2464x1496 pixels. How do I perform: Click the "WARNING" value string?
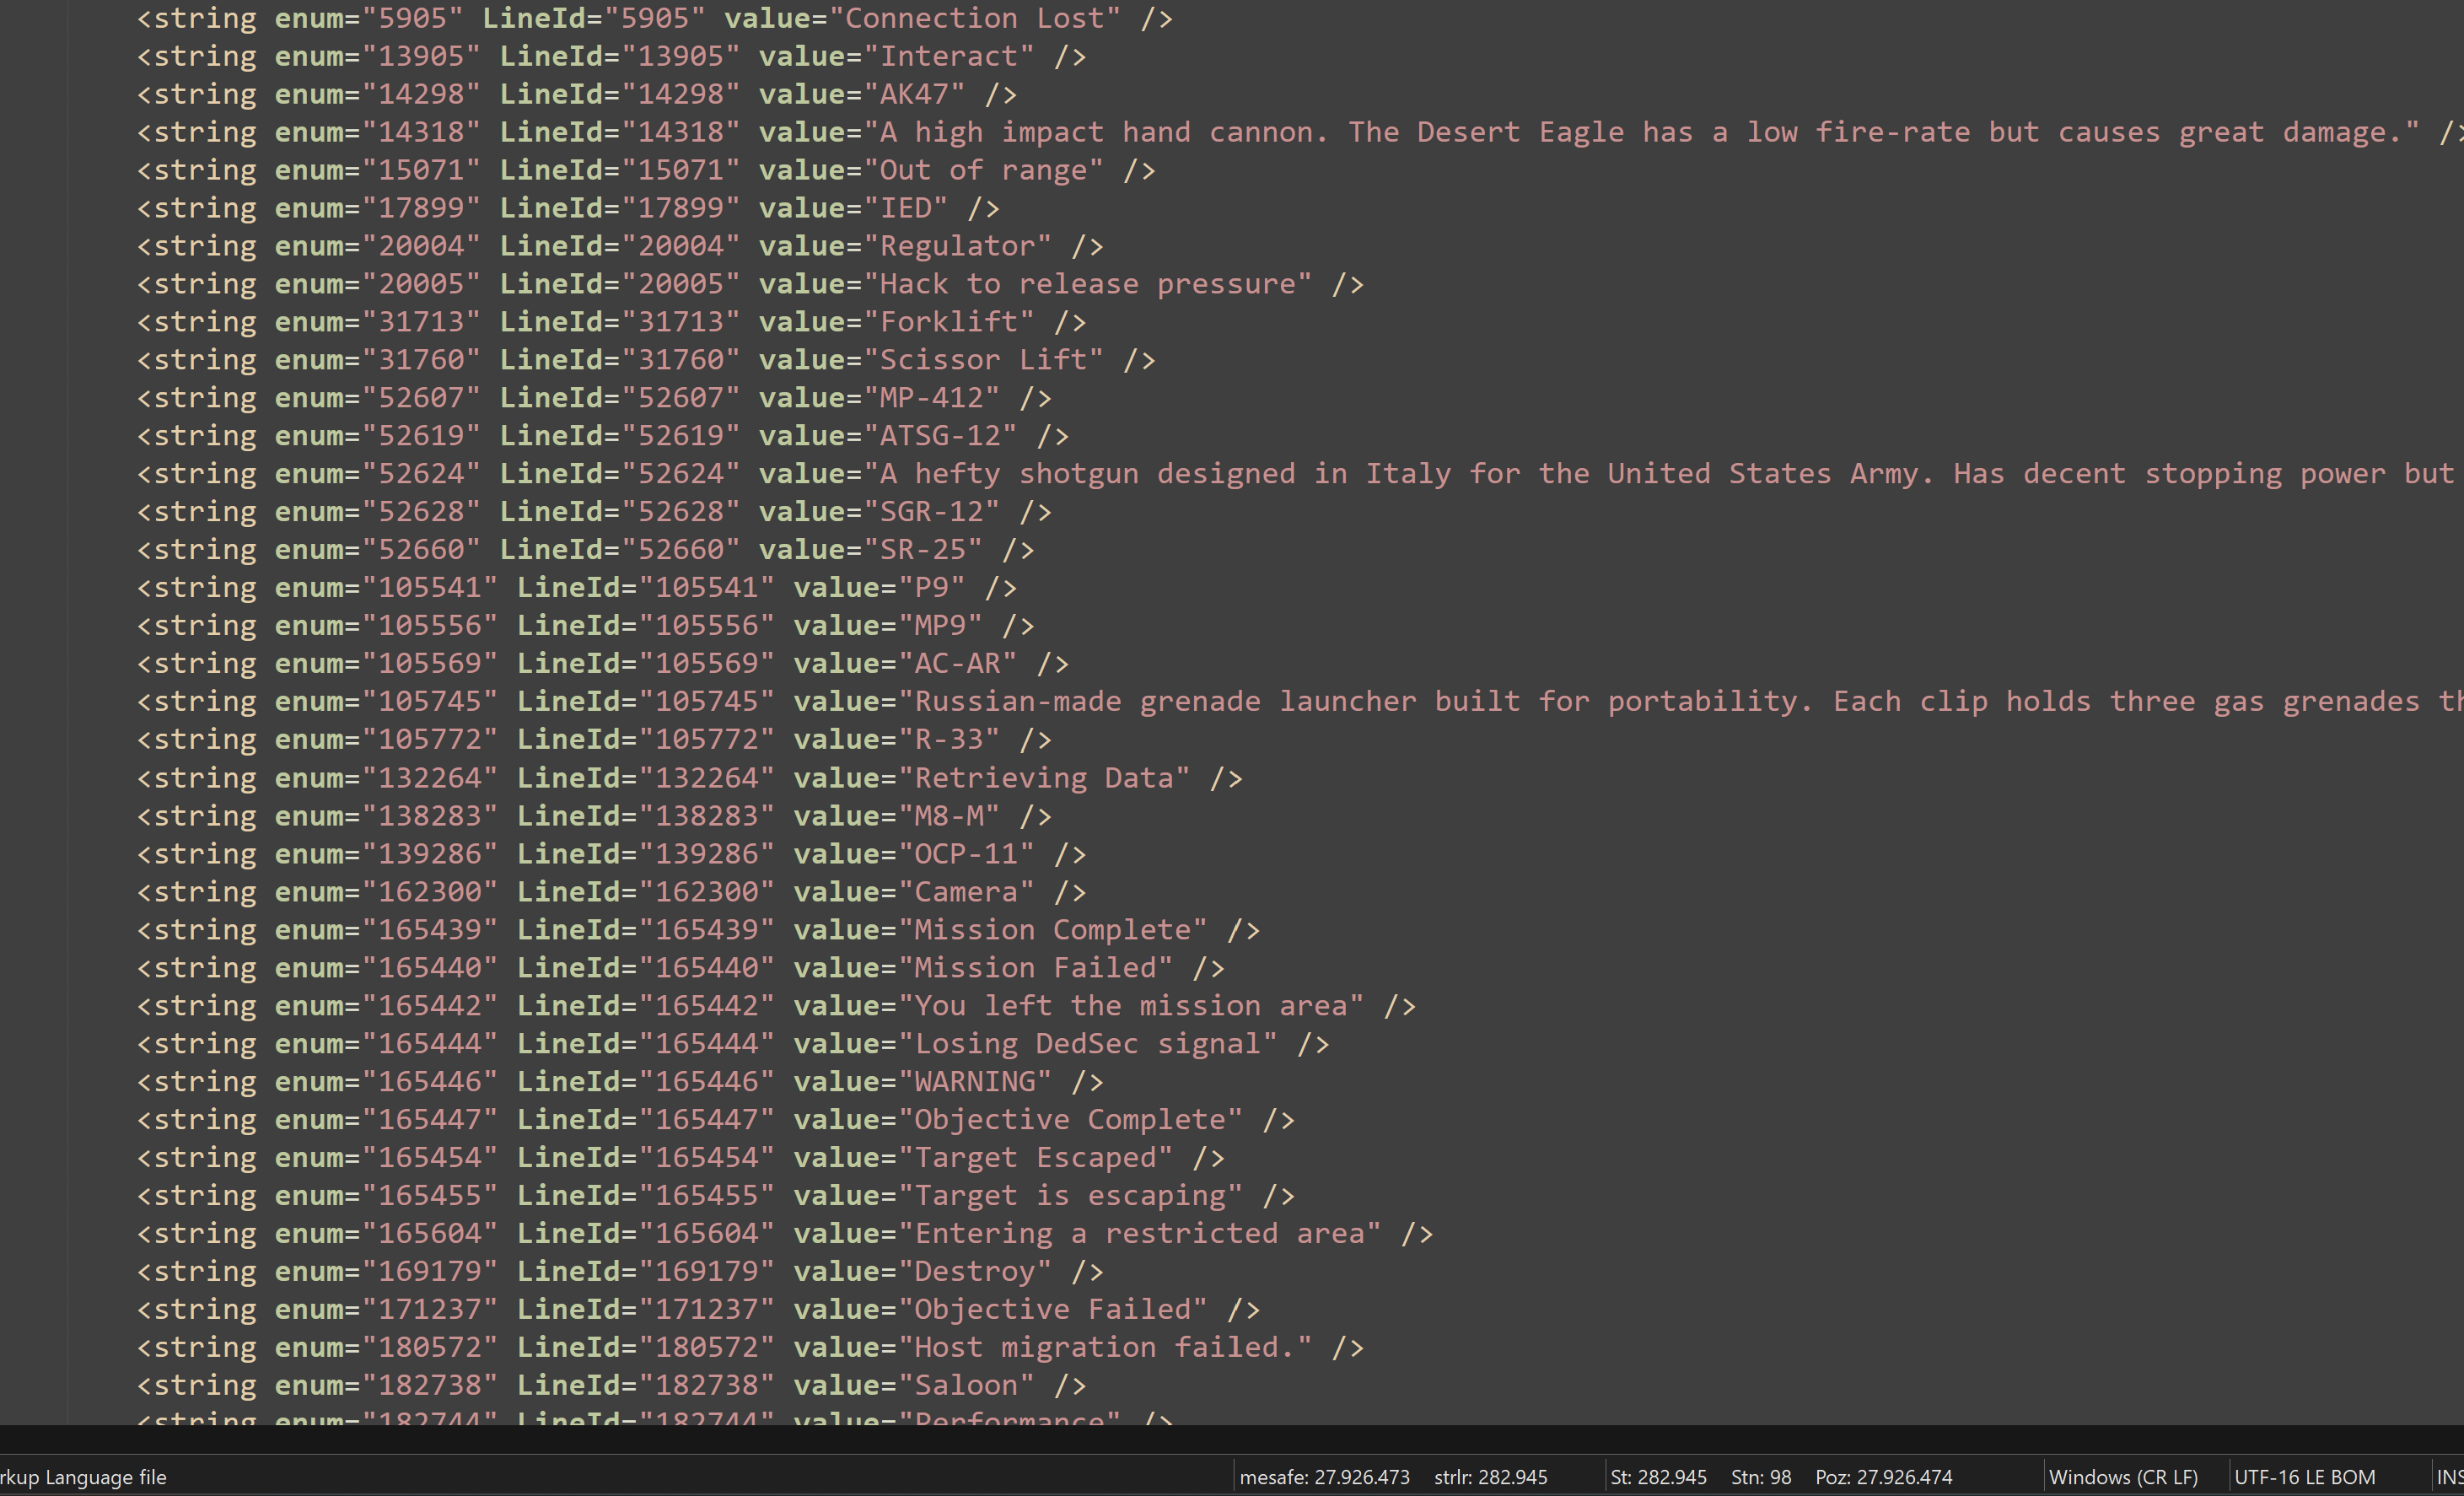coord(975,1082)
